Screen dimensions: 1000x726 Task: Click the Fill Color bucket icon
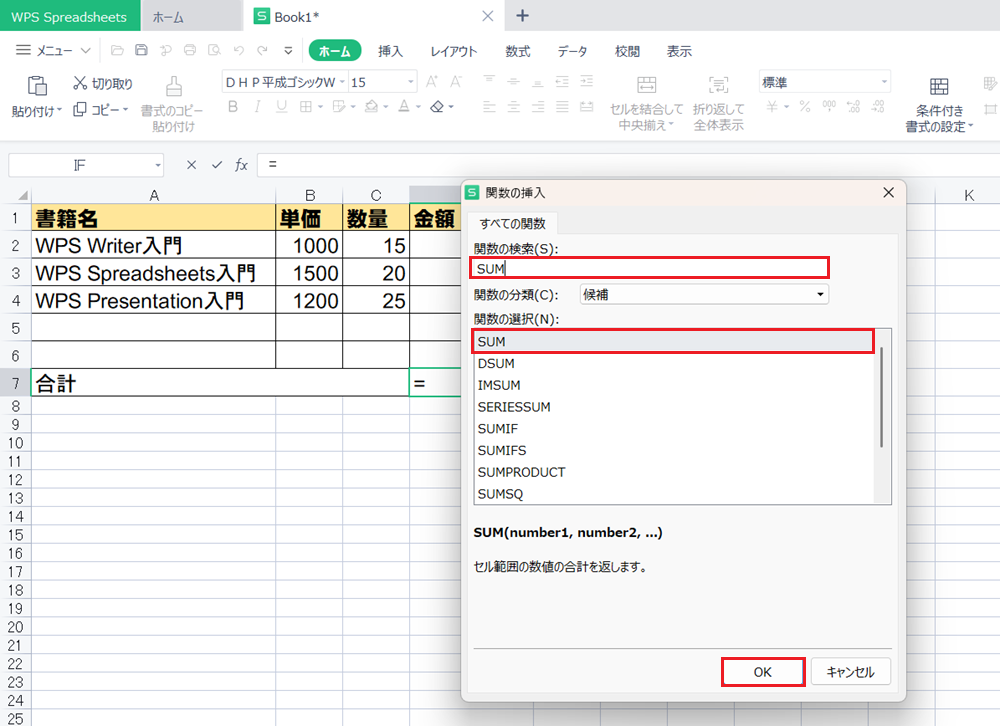(x=371, y=107)
